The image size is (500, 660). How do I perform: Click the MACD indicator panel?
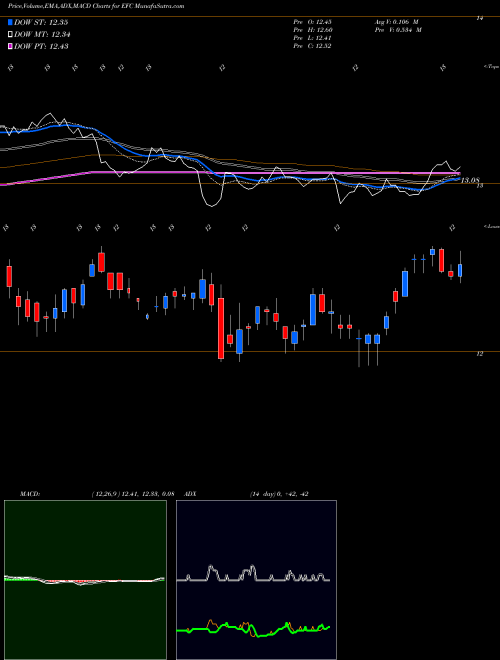(85, 580)
